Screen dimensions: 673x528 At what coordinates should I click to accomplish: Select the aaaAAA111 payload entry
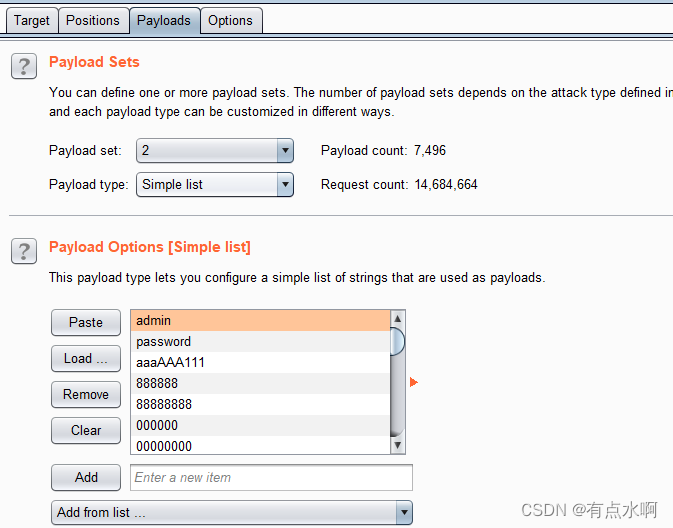(x=261, y=363)
